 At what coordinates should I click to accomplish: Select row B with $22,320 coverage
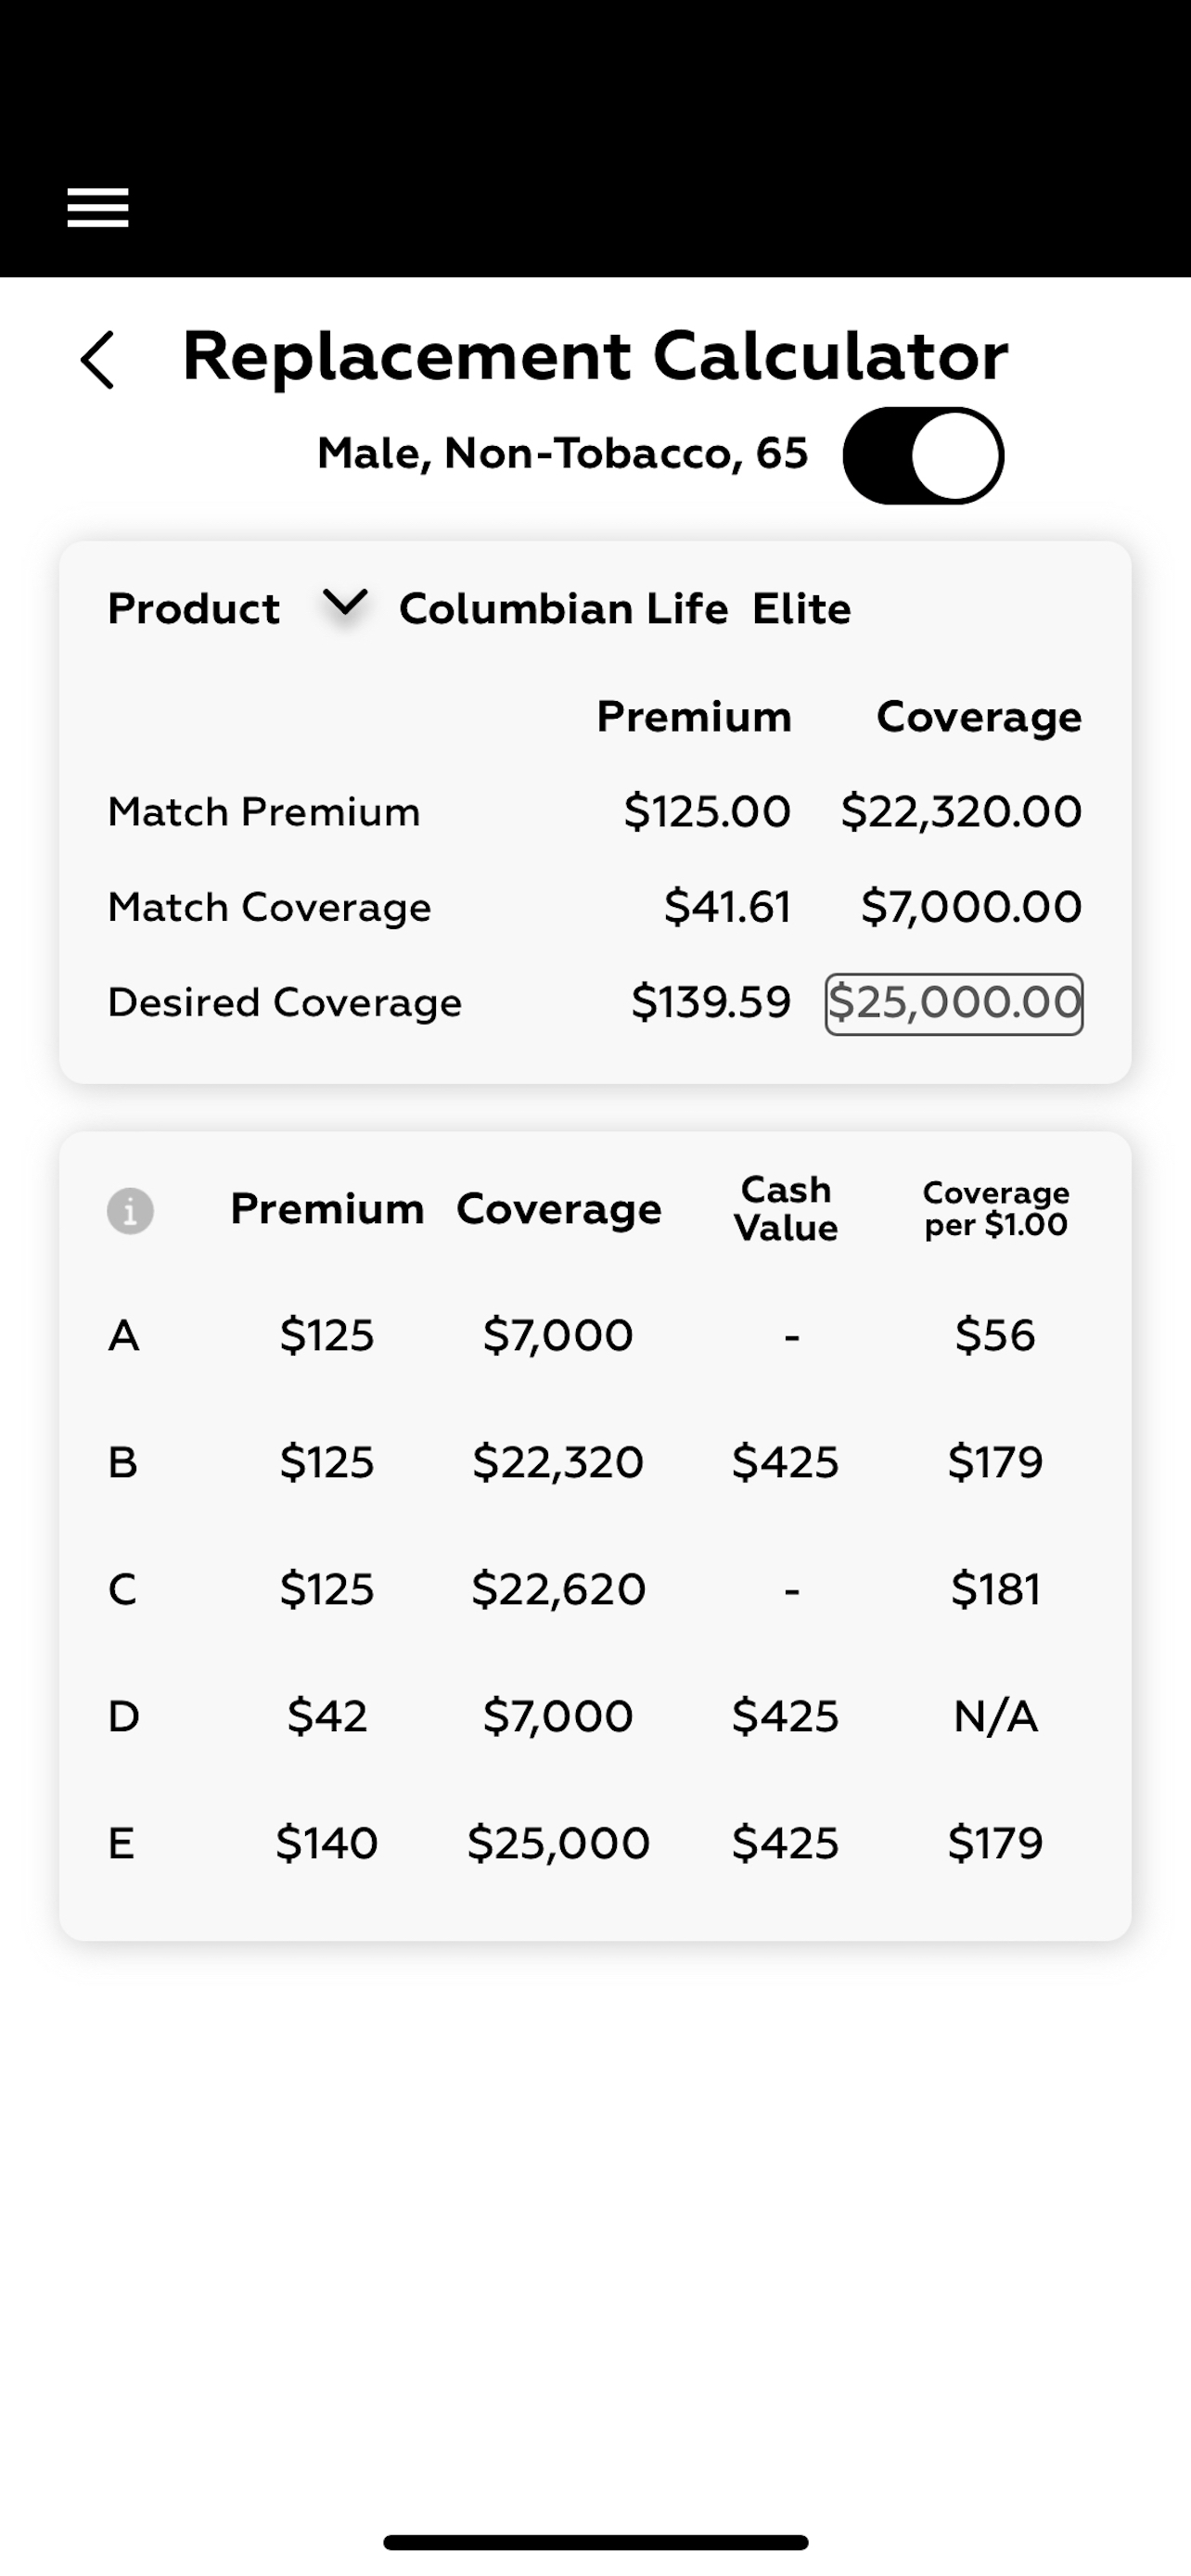tap(595, 1462)
